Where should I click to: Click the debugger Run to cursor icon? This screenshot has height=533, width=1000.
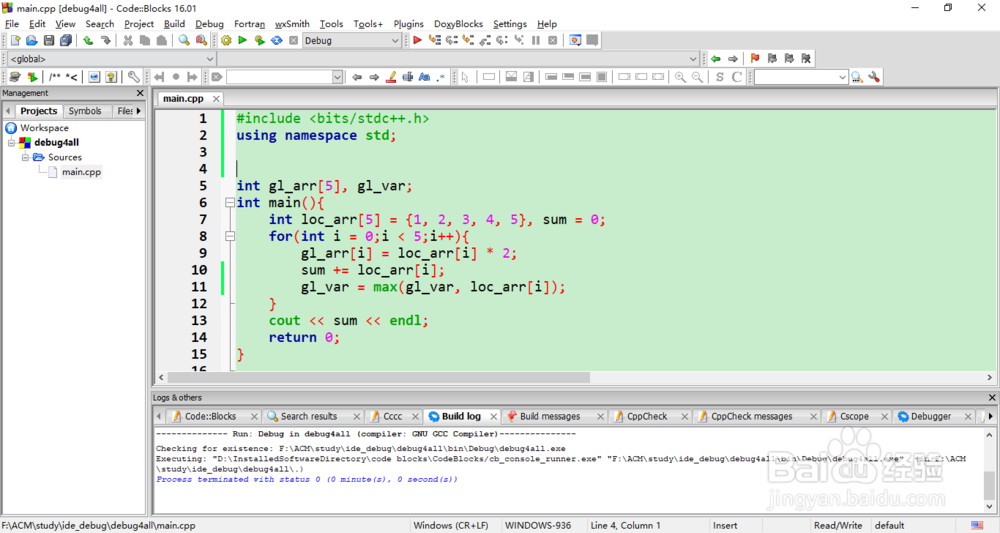click(434, 40)
